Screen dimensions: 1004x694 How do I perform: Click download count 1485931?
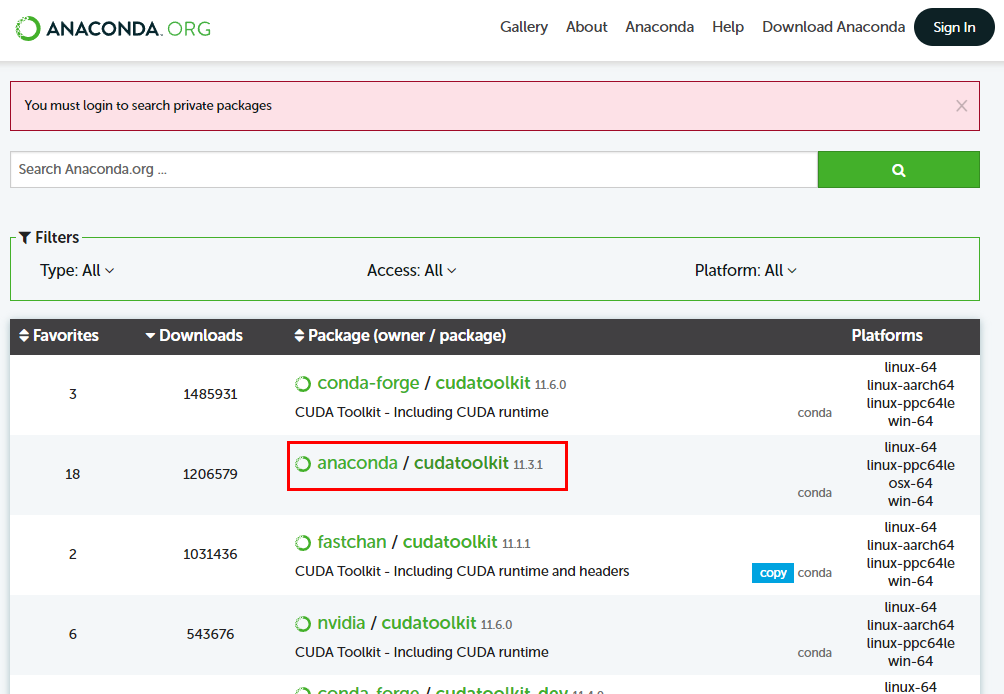pos(210,394)
